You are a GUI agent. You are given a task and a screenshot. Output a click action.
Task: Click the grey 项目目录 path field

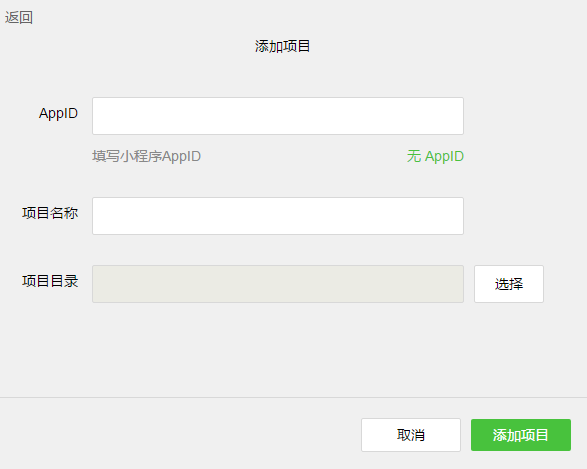point(278,284)
